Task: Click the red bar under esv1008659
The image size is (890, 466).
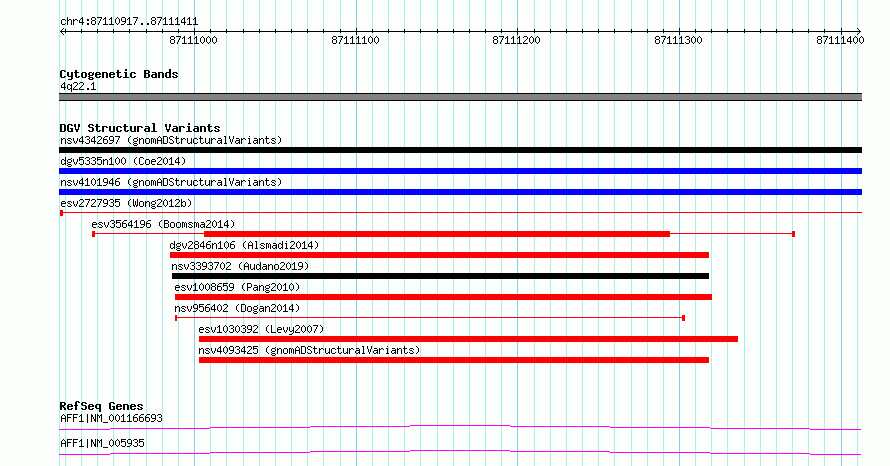Action: pyautogui.click(x=443, y=297)
